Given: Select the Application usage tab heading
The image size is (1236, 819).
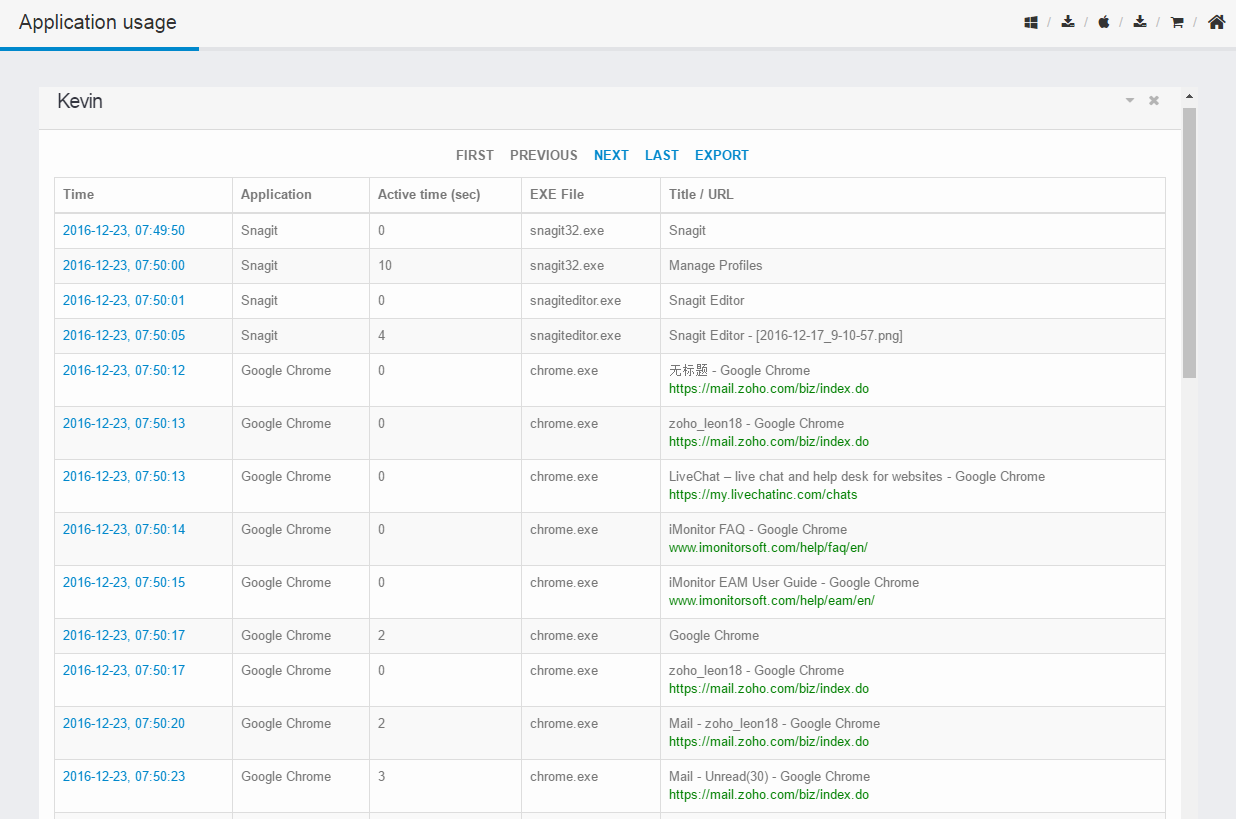Looking at the screenshot, I should point(98,22).
